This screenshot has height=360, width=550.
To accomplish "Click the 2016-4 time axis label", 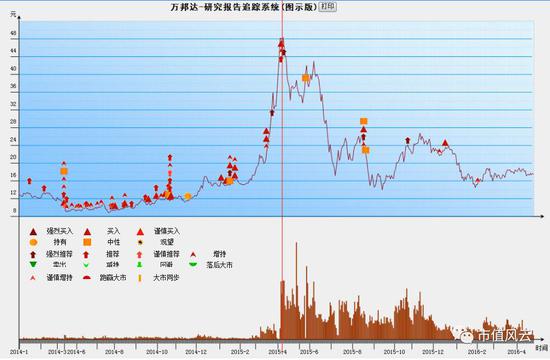I will click(x=516, y=352).
